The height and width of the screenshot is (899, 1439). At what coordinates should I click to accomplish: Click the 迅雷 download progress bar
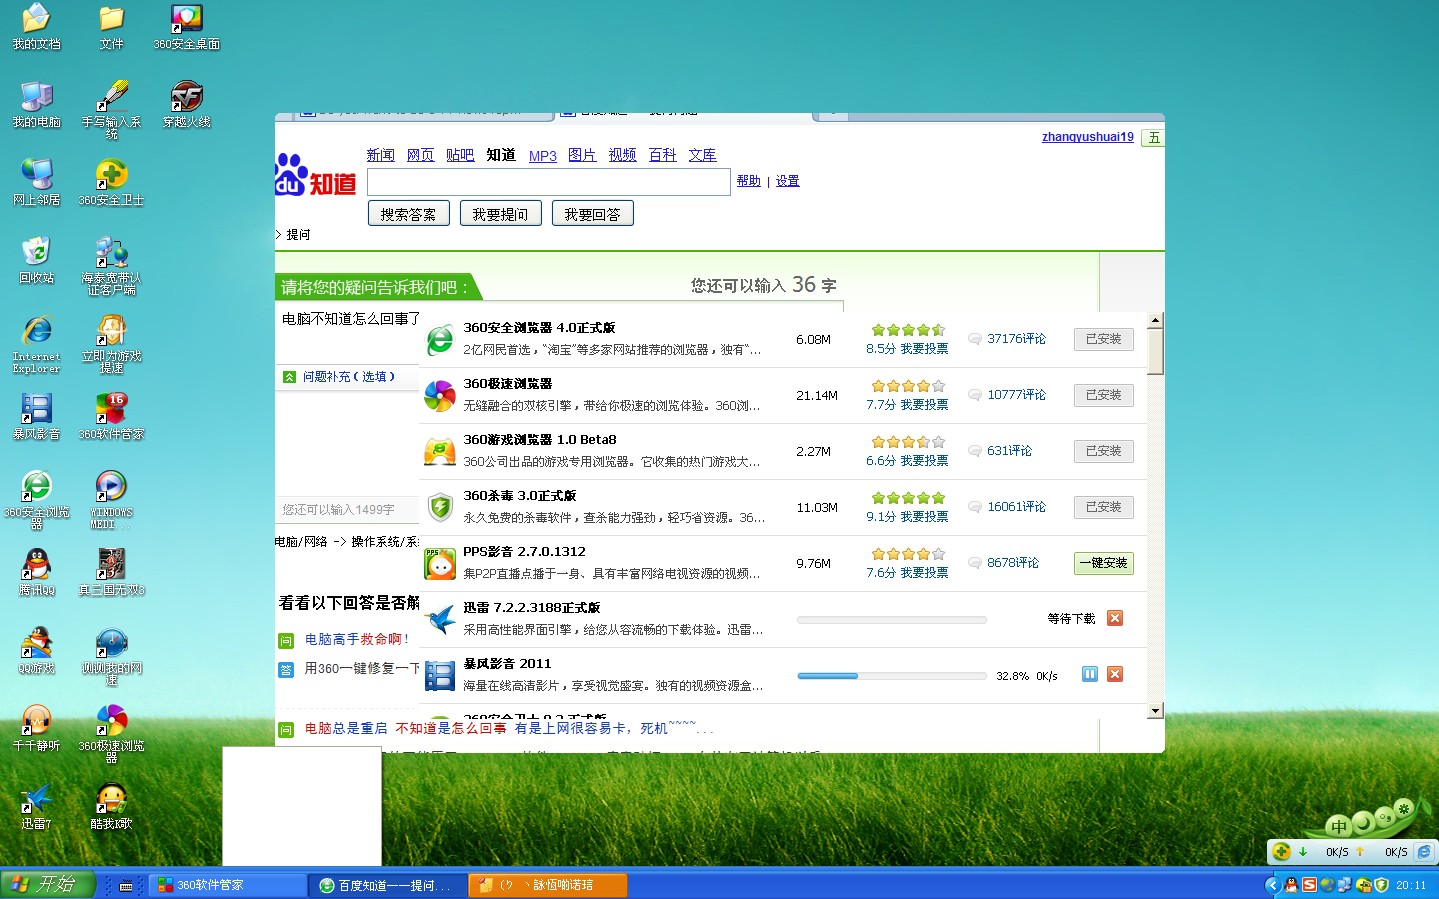coord(891,620)
